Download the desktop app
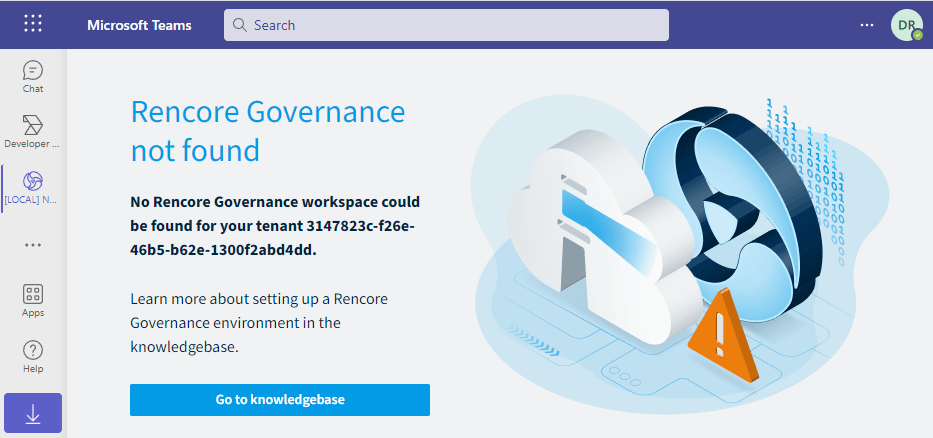This screenshot has width=933, height=438. 33,412
